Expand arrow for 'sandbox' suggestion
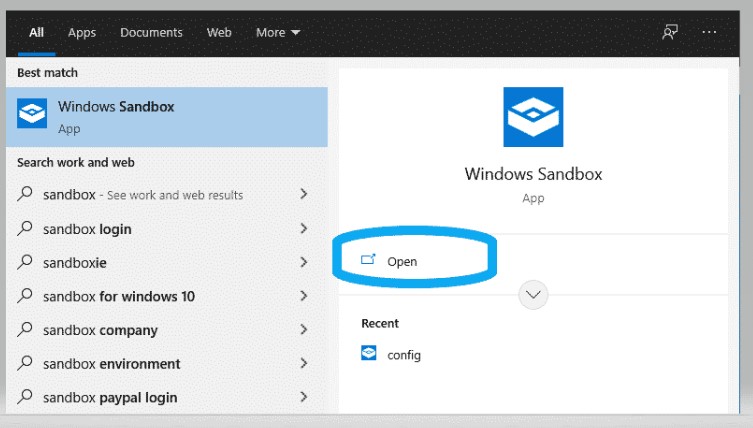The width and height of the screenshot is (753, 428). [x=304, y=194]
